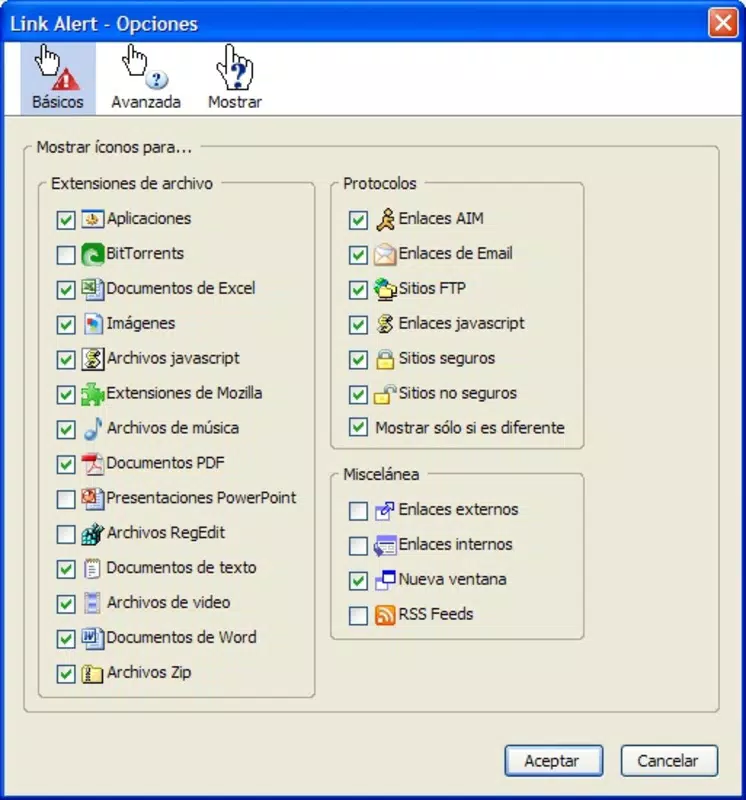Click the Archivos javascript label
Screen dimensions: 746x800
click(x=173, y=358)
